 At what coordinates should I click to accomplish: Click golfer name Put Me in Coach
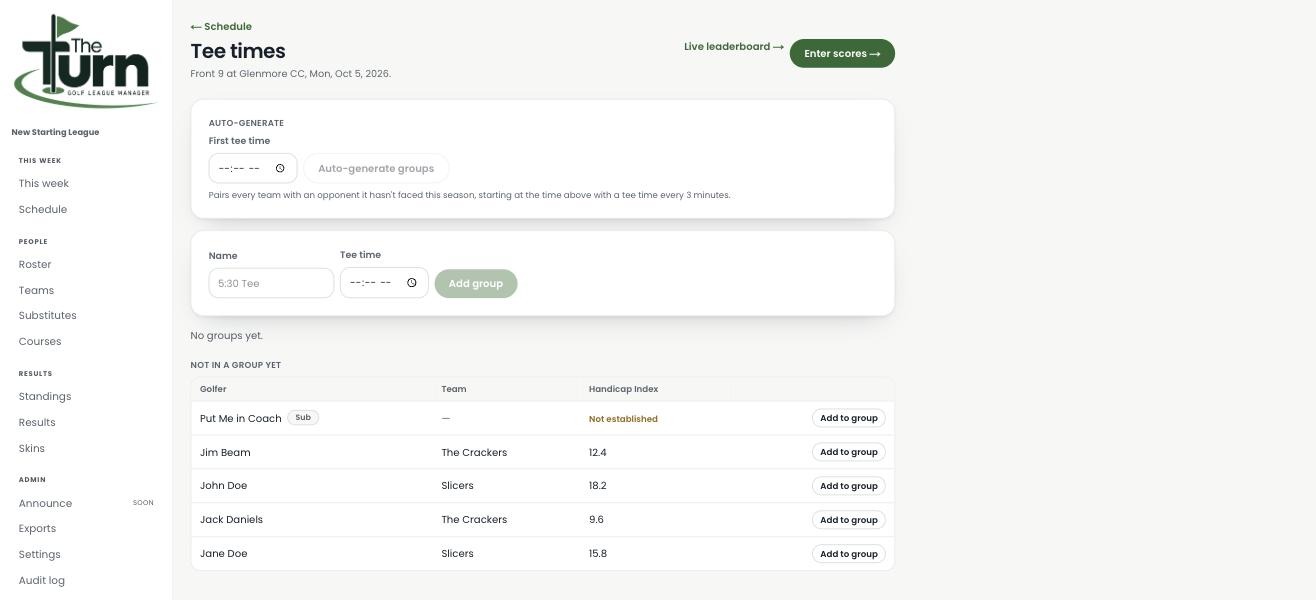[x=241, y=419]
